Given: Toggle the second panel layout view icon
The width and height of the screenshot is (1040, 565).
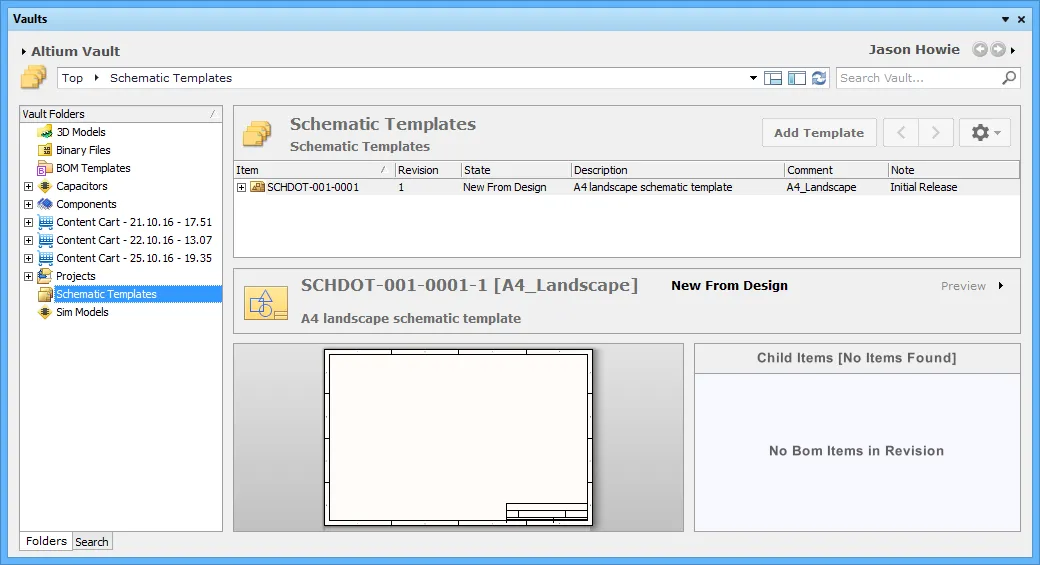Looking at the screenshot, I should pyautogui.click(x=797, y=78).
